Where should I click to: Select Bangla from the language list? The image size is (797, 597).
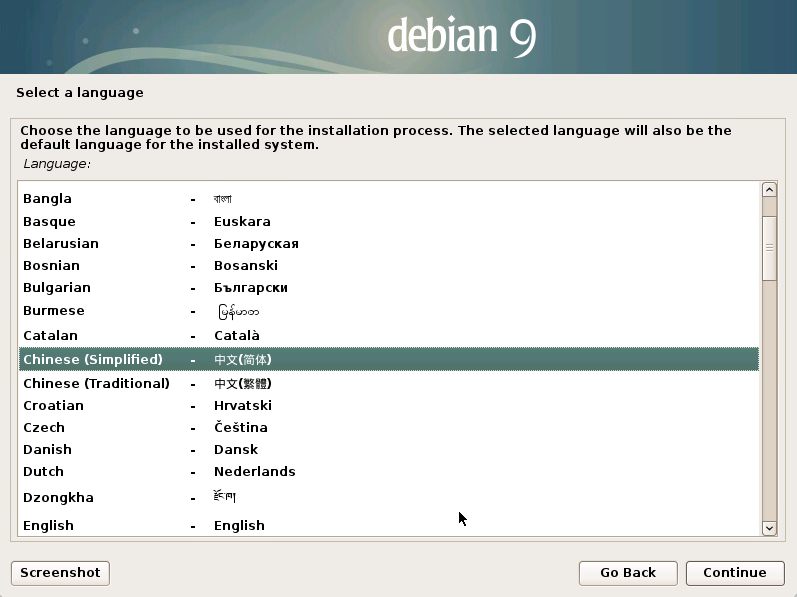pos(389,199)
